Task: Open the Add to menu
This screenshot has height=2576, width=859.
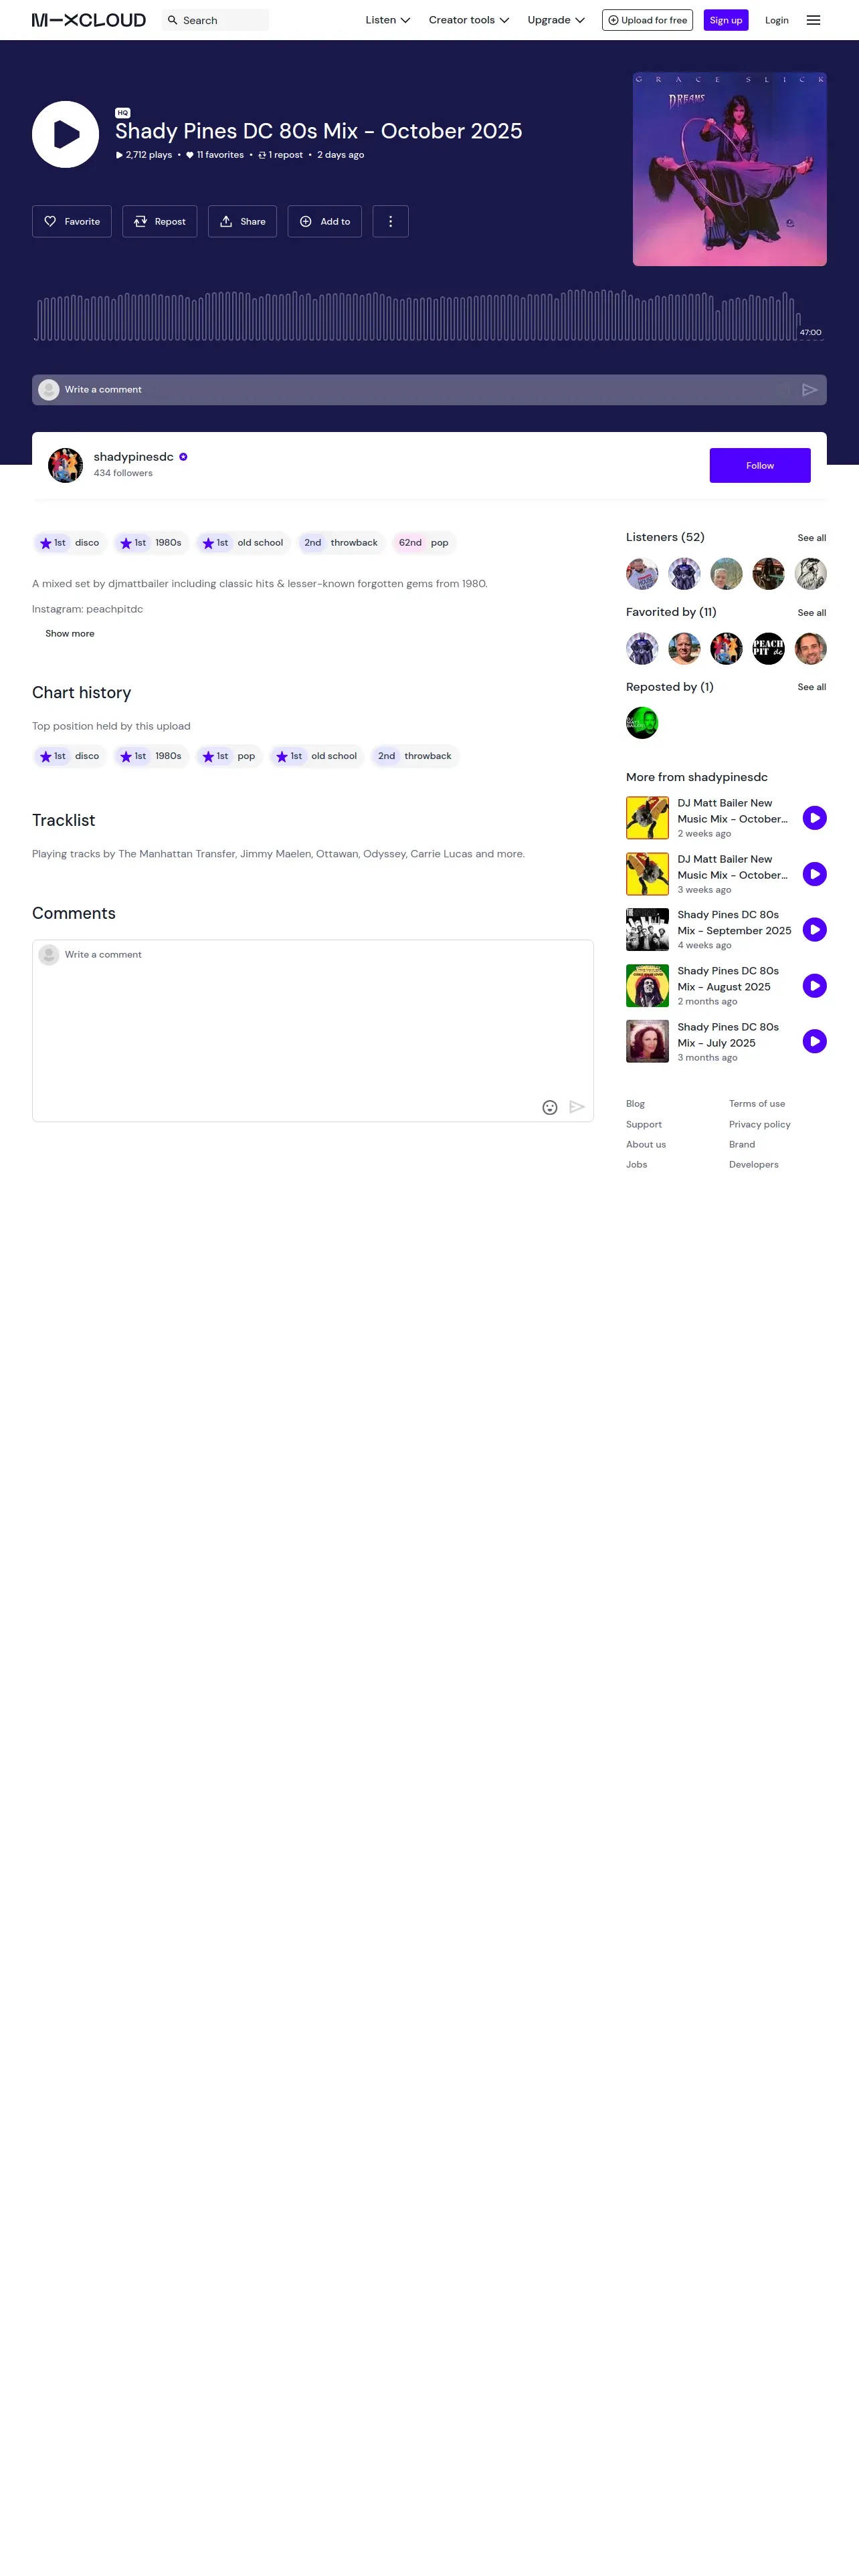Action: (x=325, y=221)
